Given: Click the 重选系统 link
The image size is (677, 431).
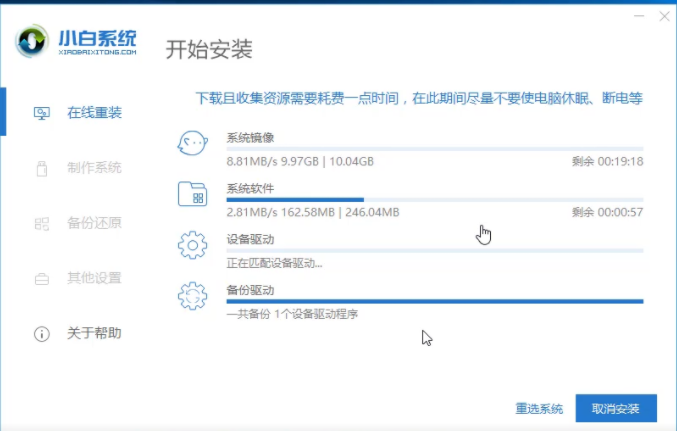Looking at the screenshot, I should [539, 409].
